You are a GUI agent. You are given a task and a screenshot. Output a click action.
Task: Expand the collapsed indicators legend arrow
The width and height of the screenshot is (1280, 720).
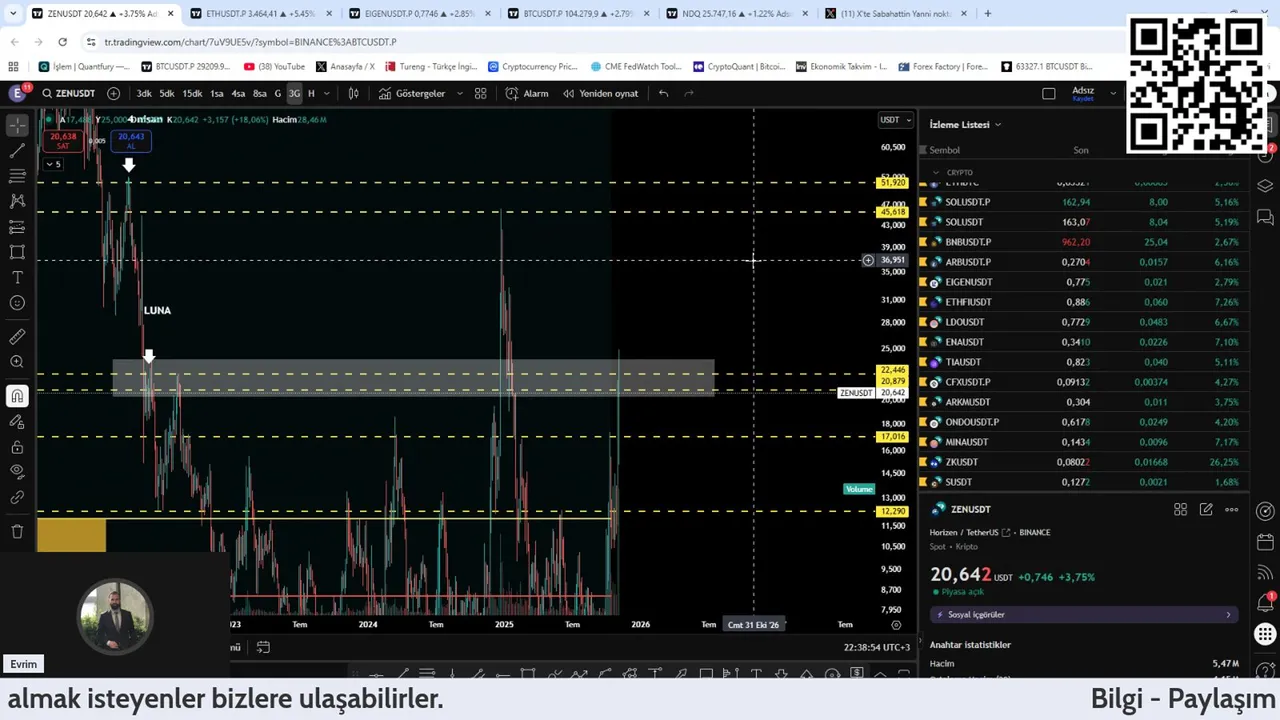(52, 164)
